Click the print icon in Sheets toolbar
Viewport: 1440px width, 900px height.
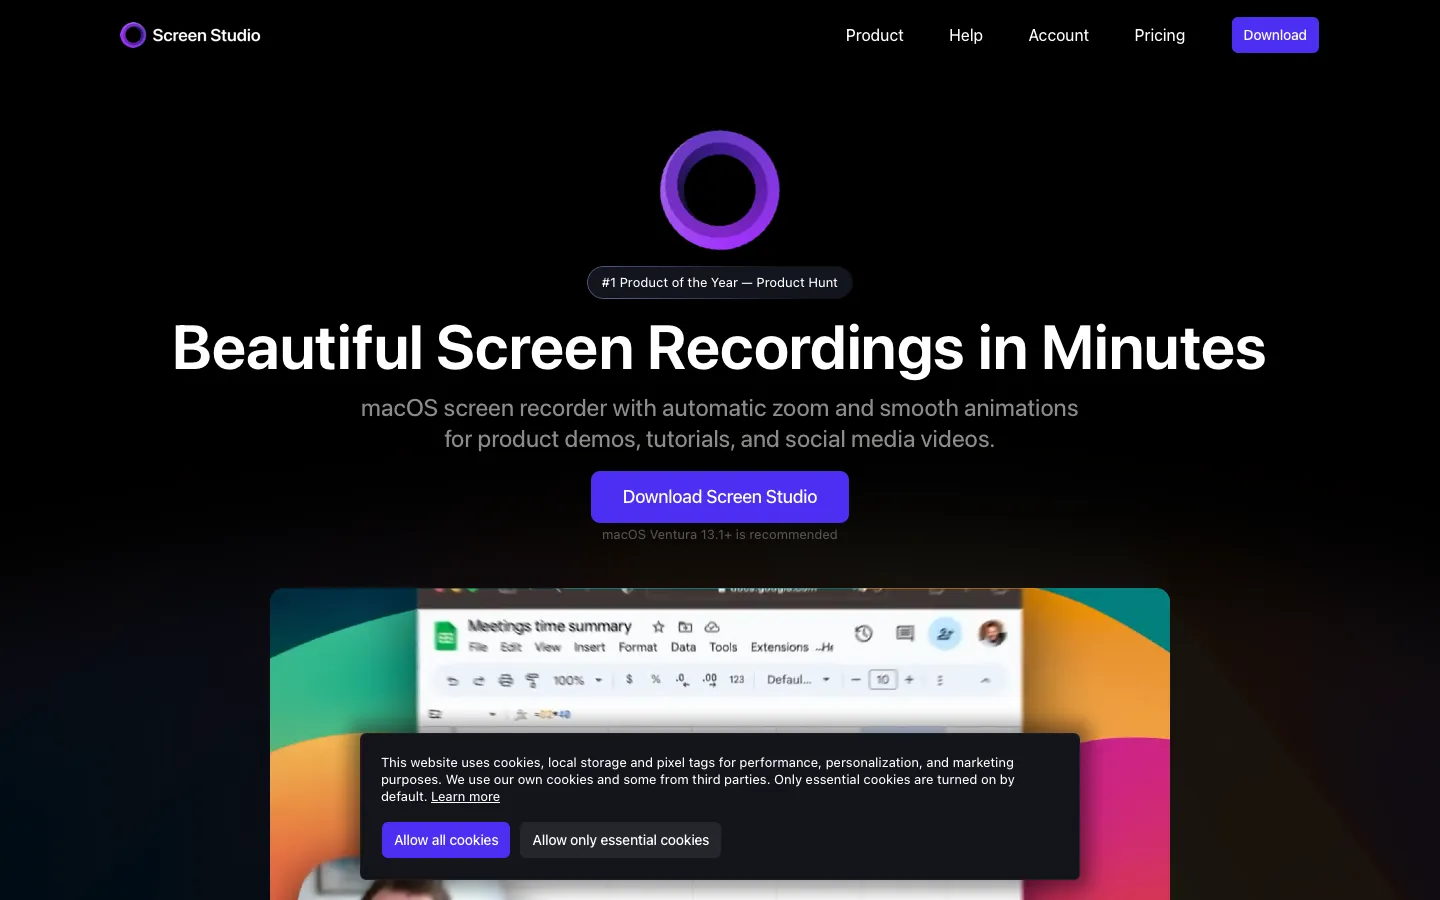[x=505, y=680]
